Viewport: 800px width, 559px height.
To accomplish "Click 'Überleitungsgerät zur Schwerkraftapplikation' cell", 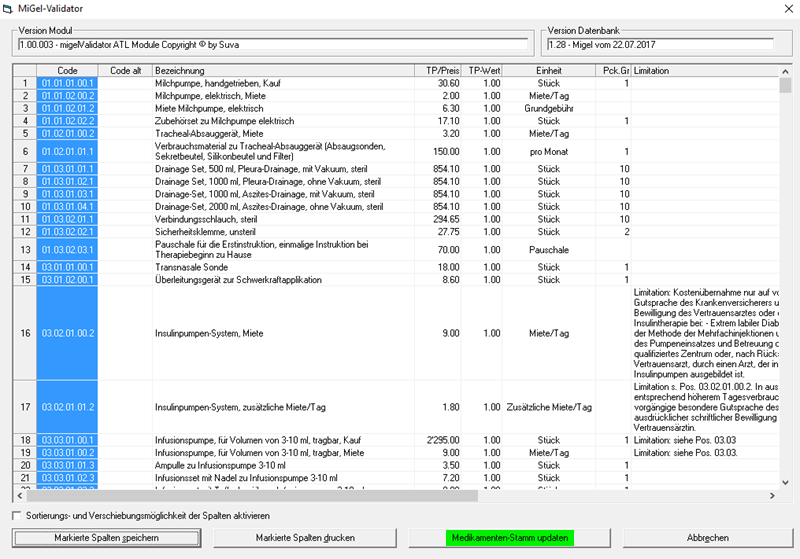I will (283, 280).
